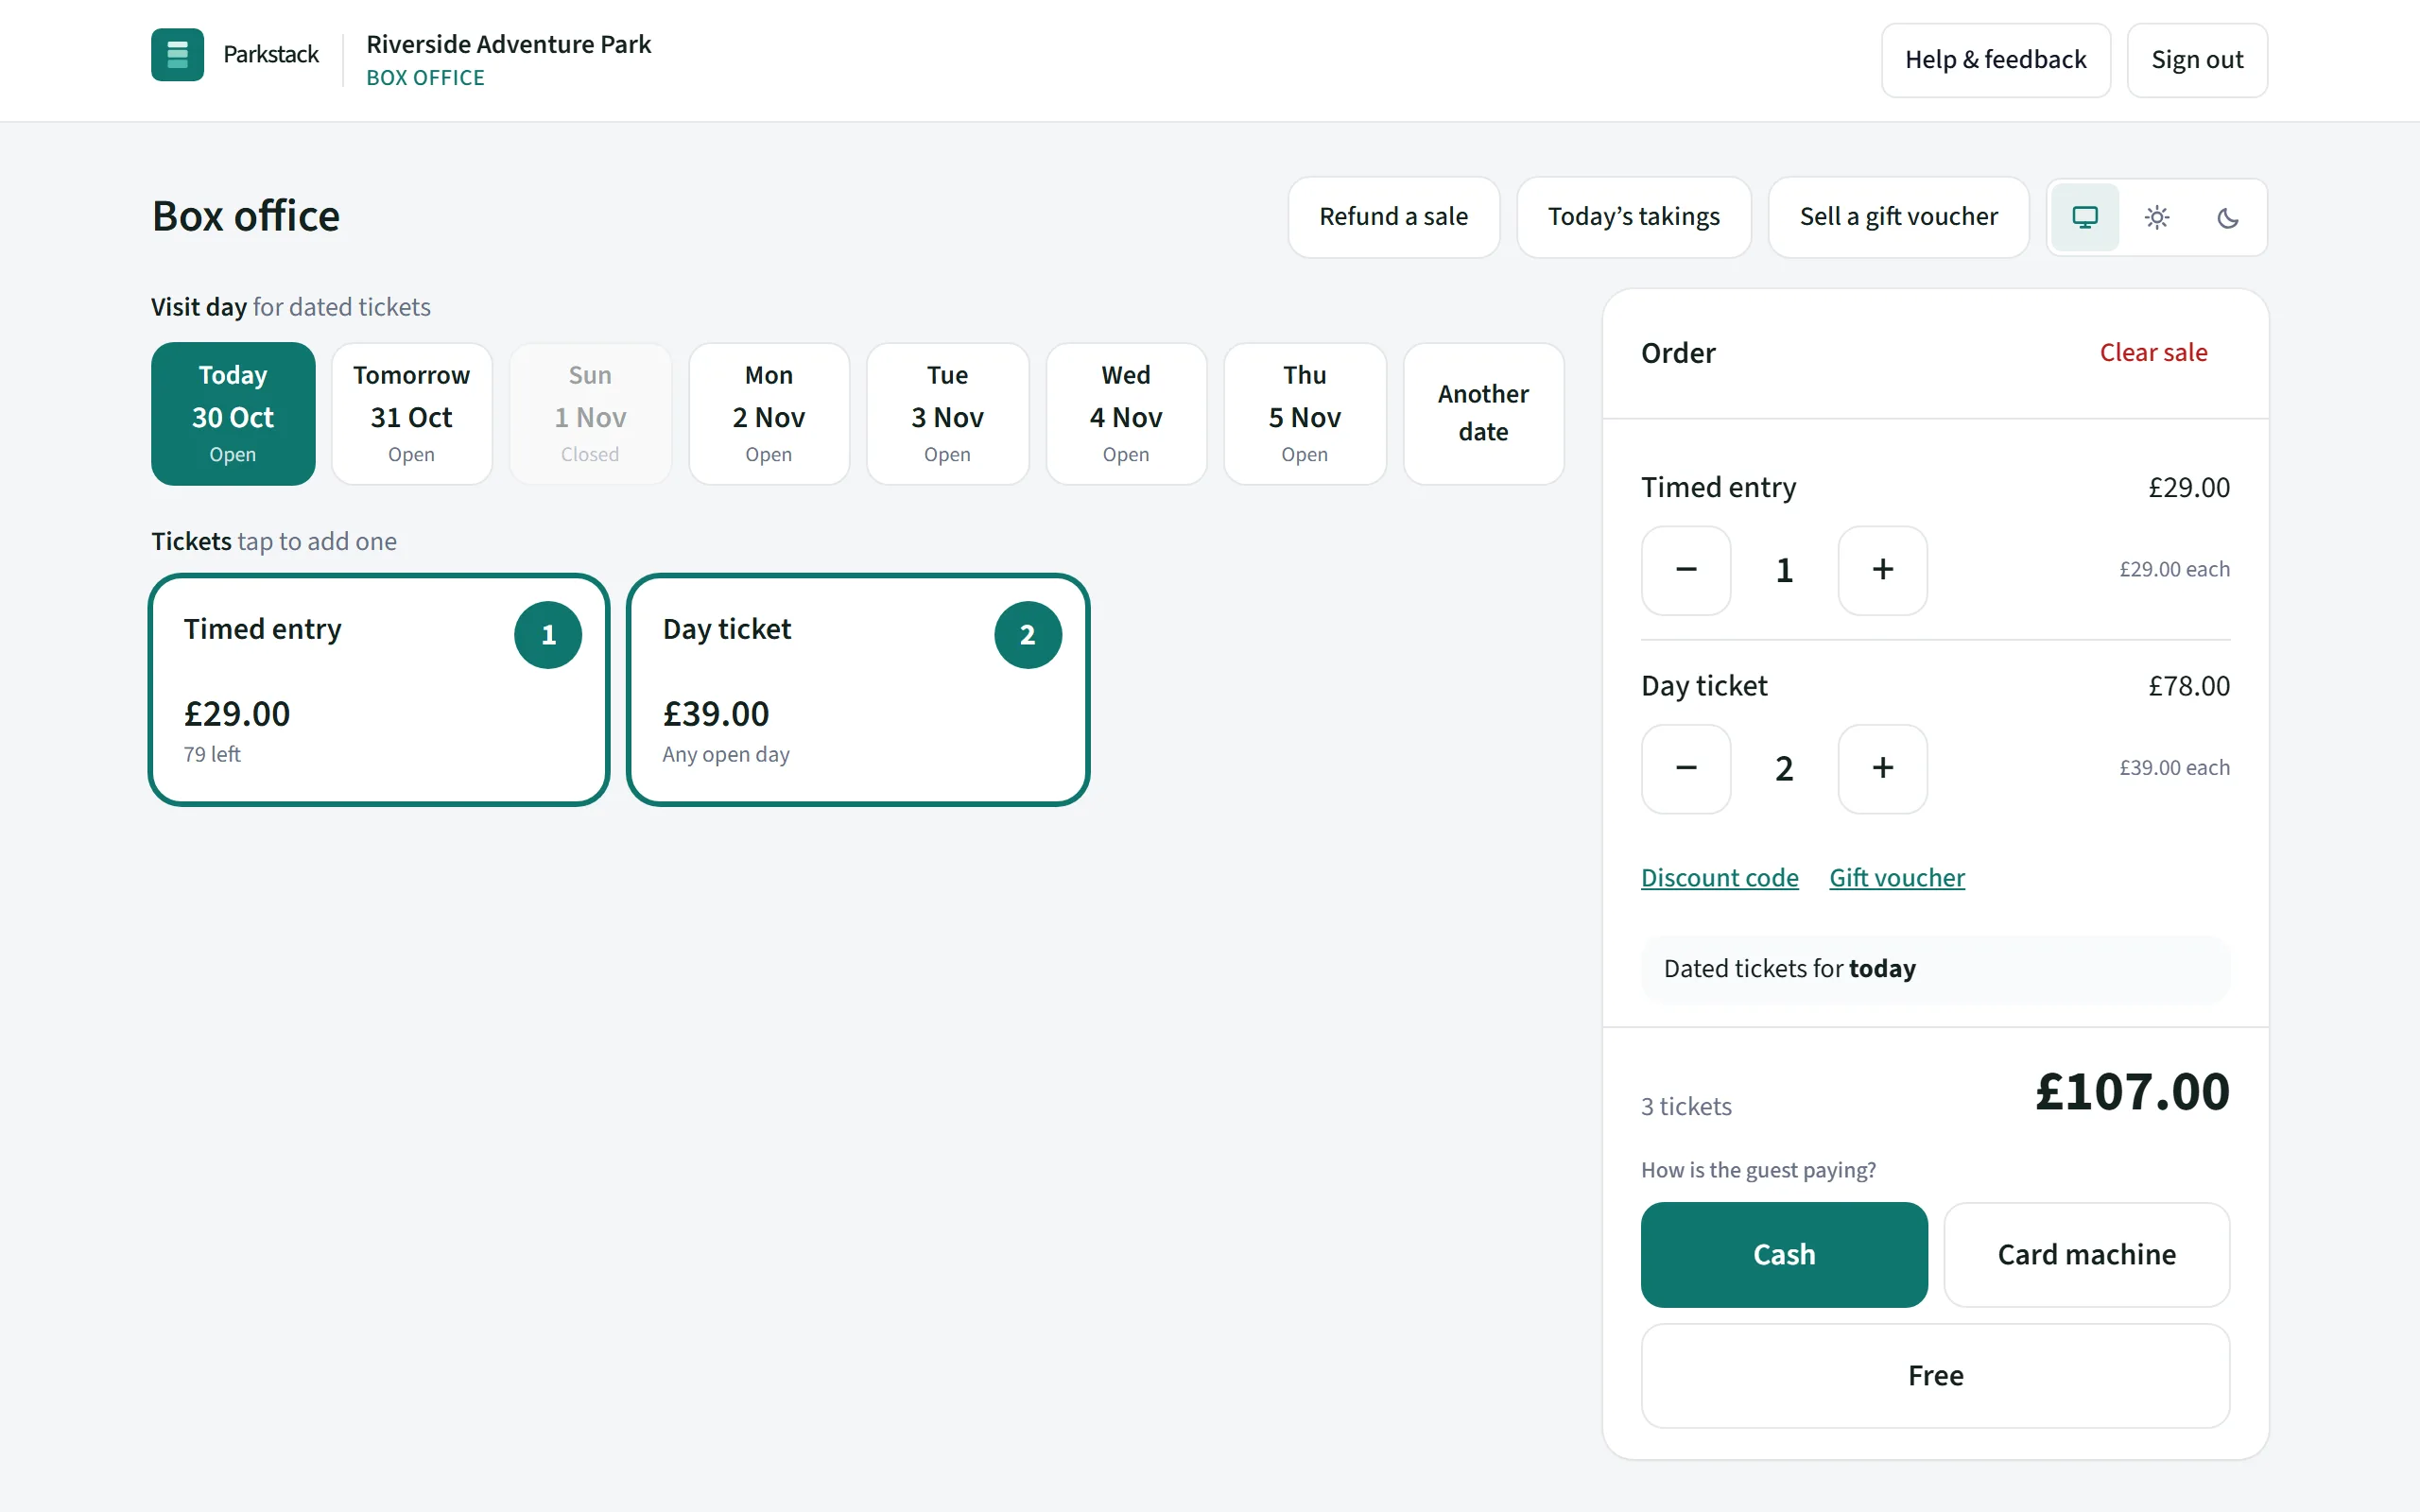Click the '£39.00 each' price text
Screen dimensions: 2420x1512
pyautogui.click(x=2174, y=768)
